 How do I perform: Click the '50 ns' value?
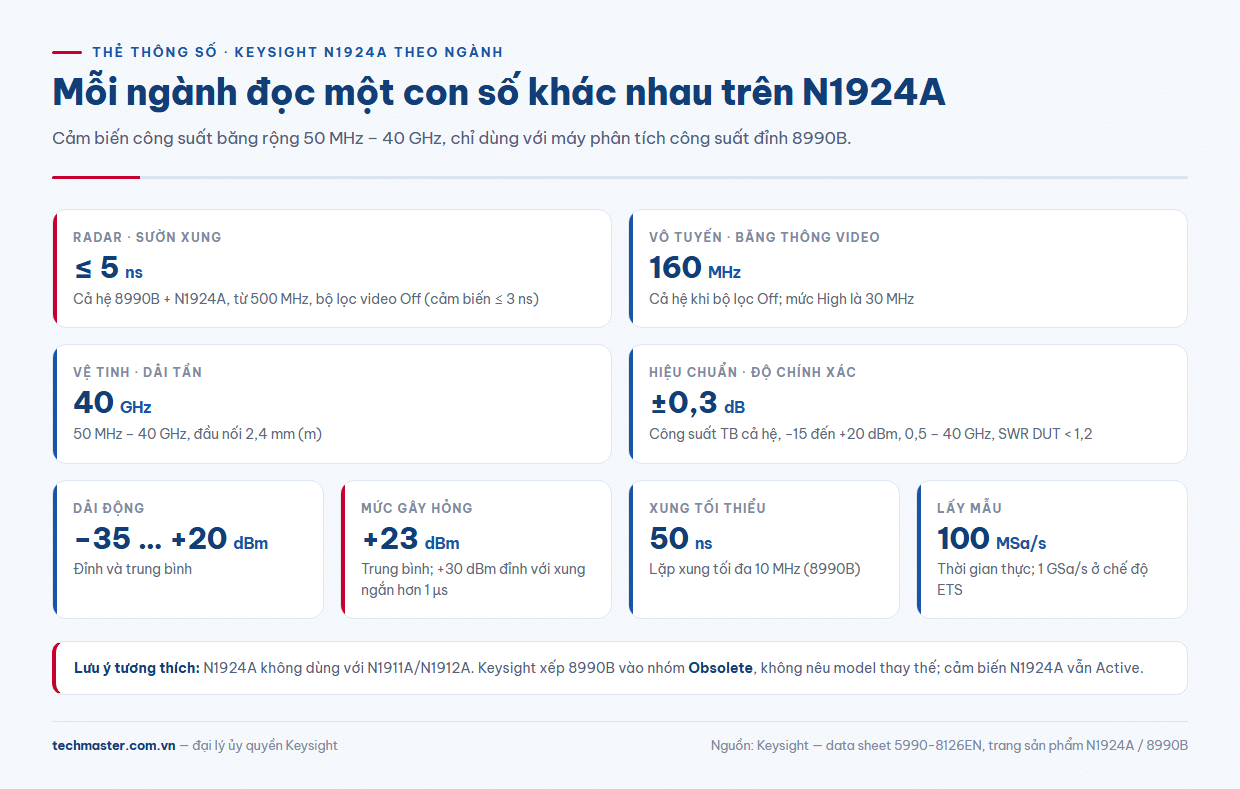[x=681, y=539]
